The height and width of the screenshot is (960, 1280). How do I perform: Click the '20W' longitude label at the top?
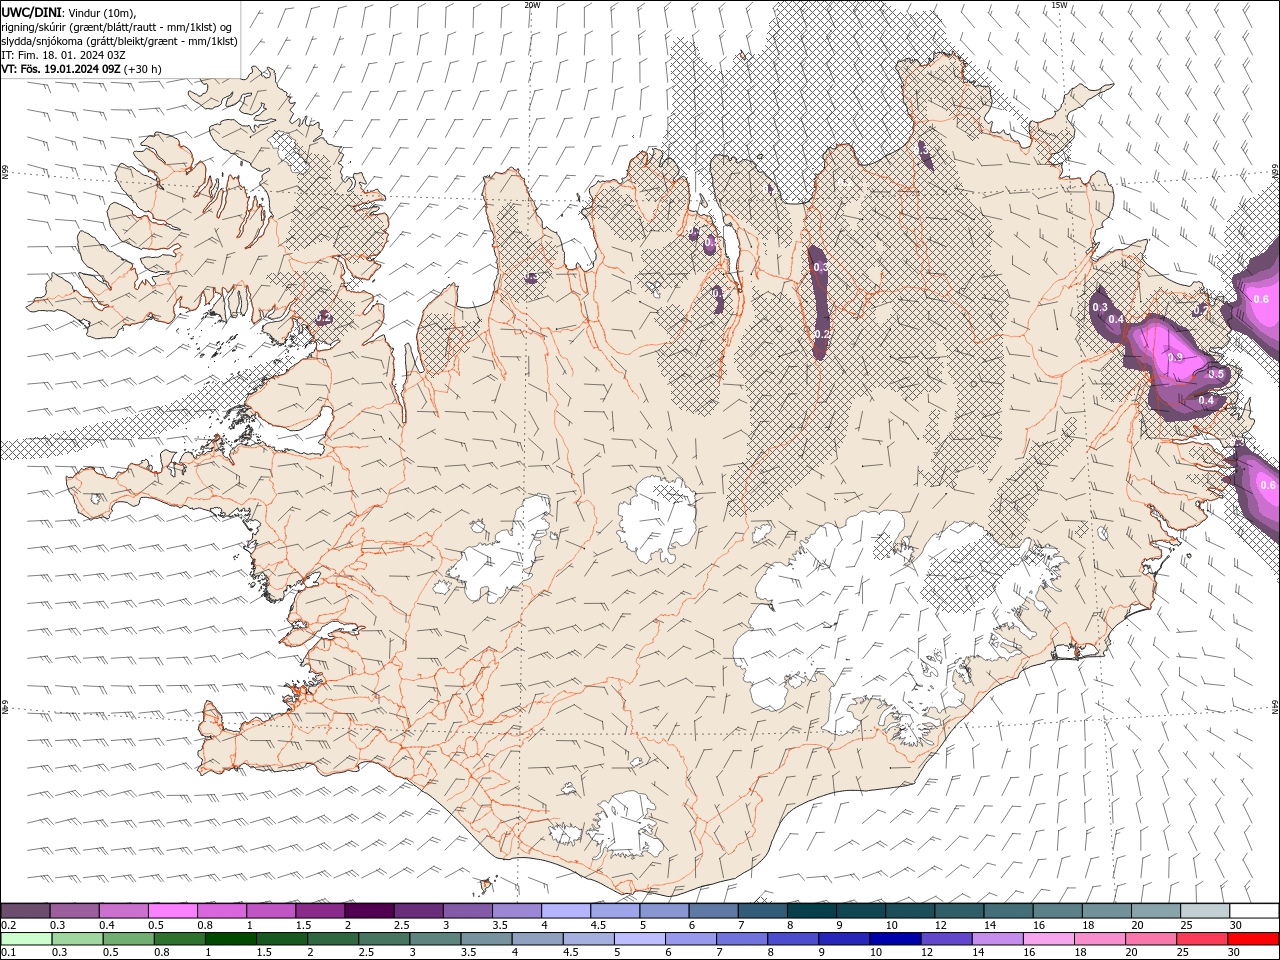pos(532,5)
